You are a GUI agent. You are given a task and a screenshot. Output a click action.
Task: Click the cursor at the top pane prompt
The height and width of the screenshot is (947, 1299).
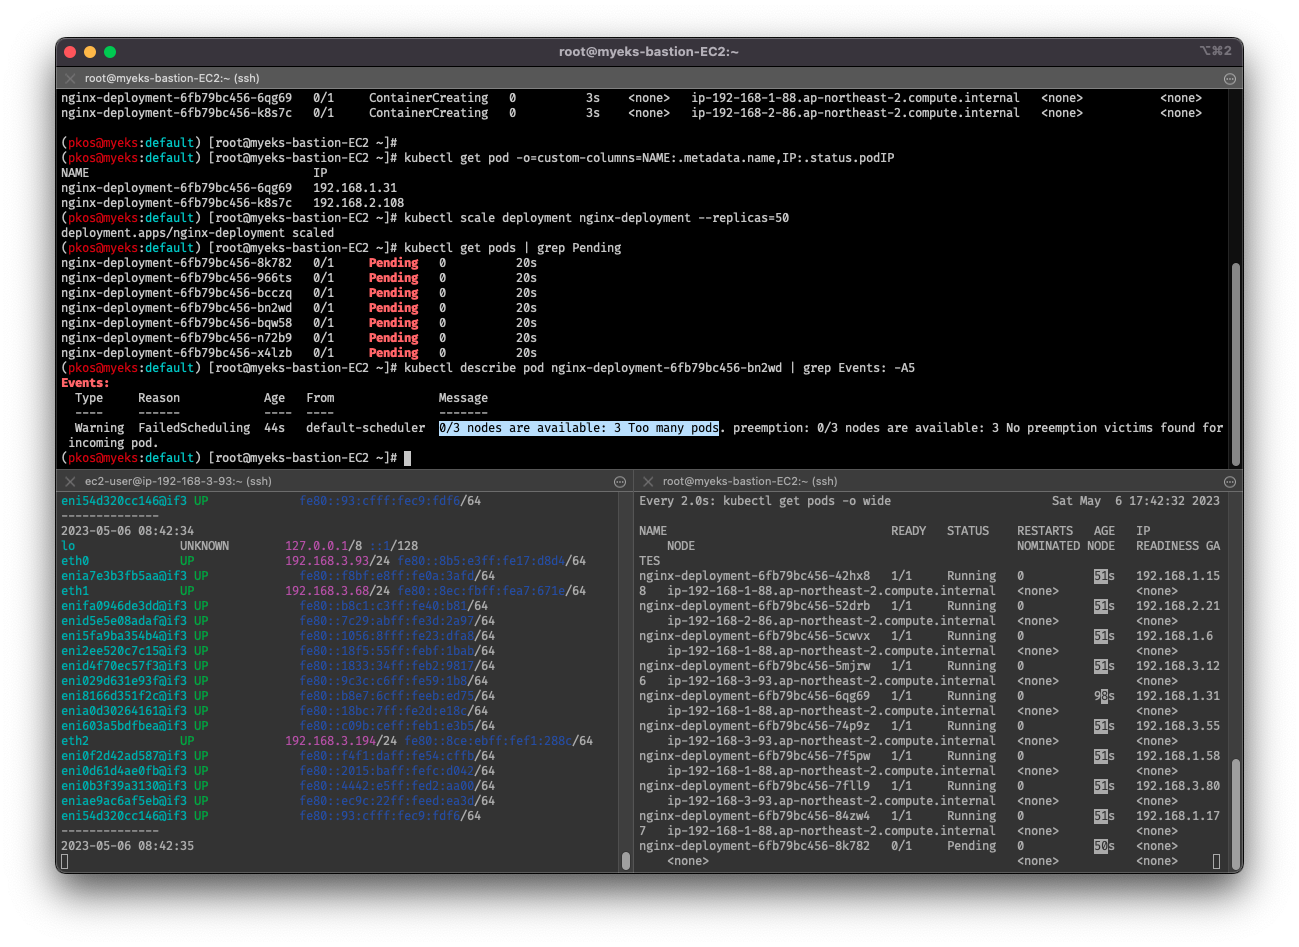point(408,458)
